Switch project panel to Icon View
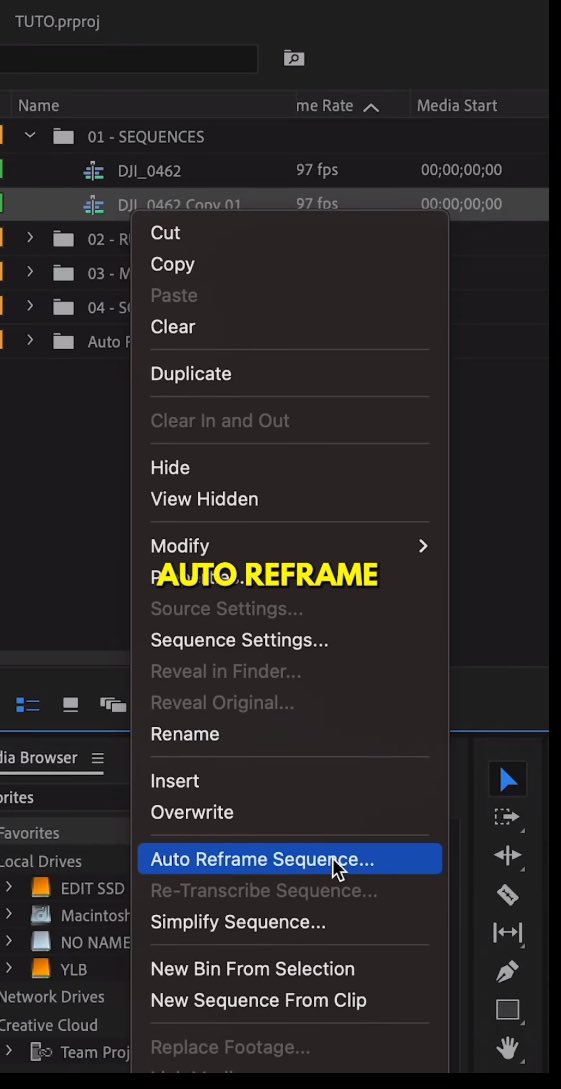Screen dimensions: 561x1089 (70, 705)
